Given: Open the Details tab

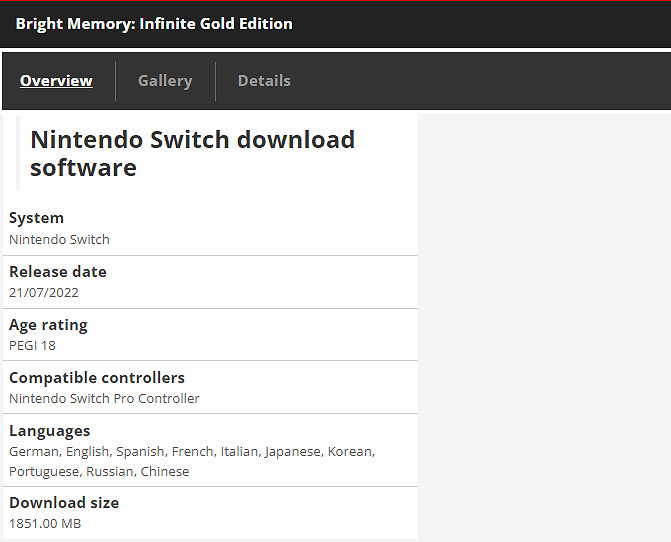Looking at the screenshot, I should (x=264, y=81).
